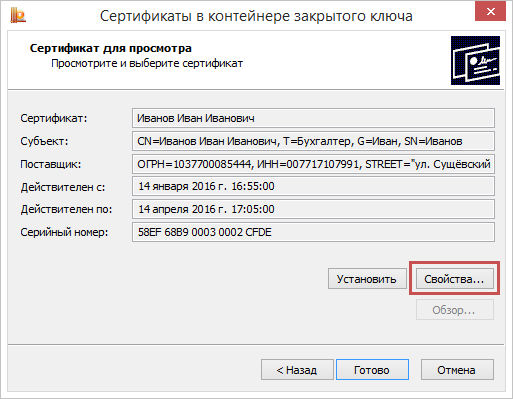Select the Действителен с date field
Viewport: 513px width, 399px height.
[313, 186]
